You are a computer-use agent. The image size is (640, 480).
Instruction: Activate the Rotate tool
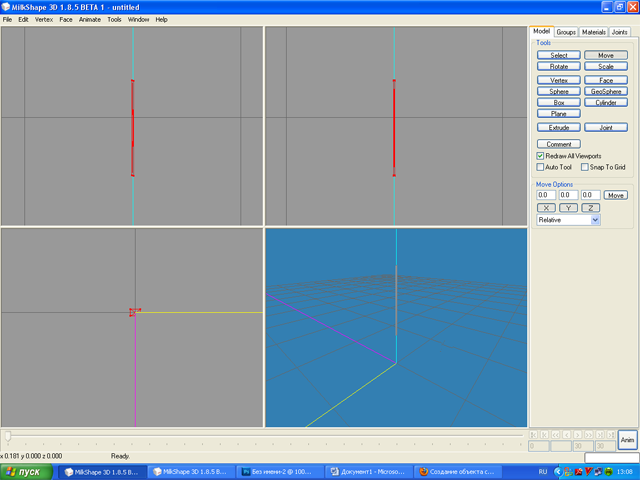point(558,67)
